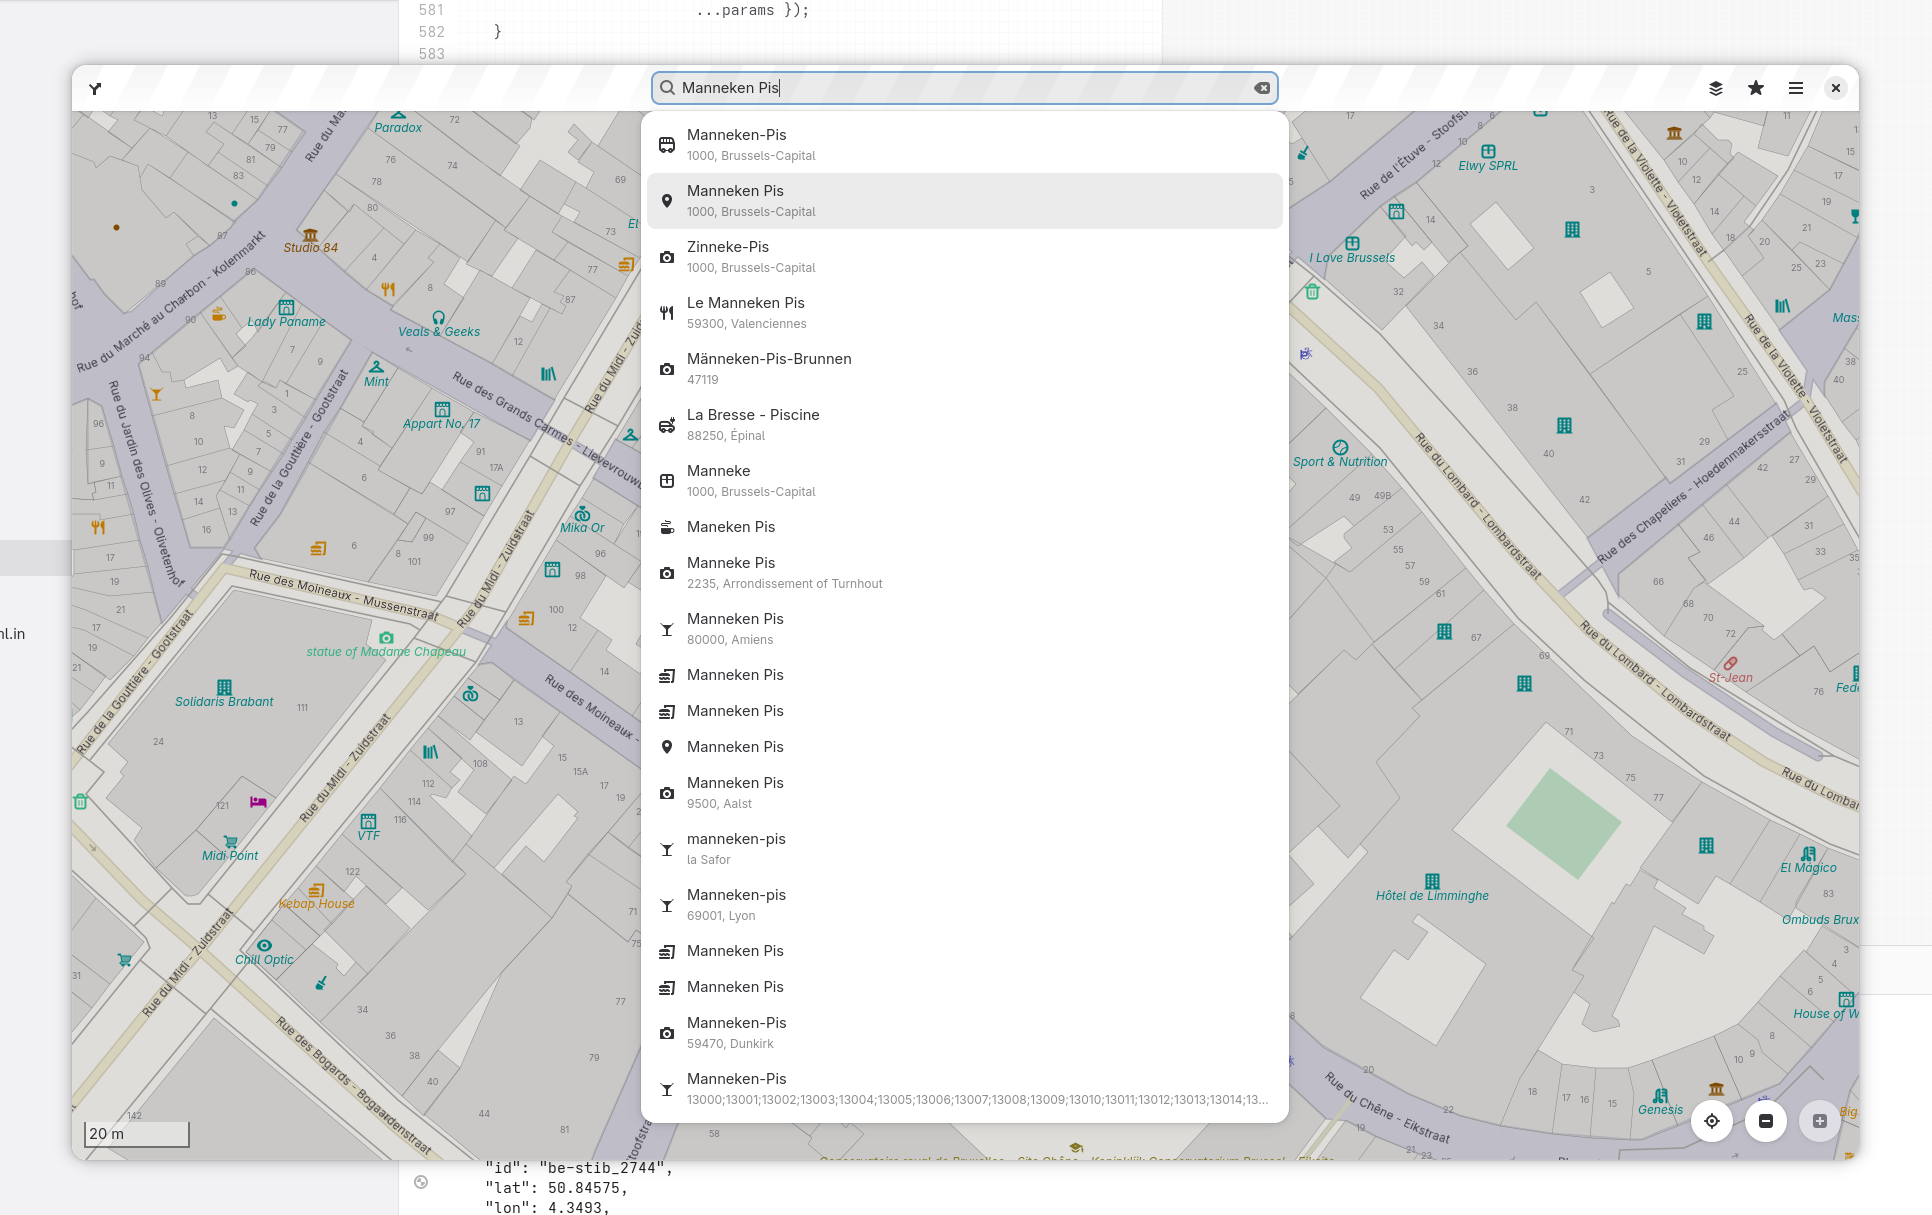Open route planner icon in headerbar
This screenshot has height=1215, width=1932.
click(95, 88)
